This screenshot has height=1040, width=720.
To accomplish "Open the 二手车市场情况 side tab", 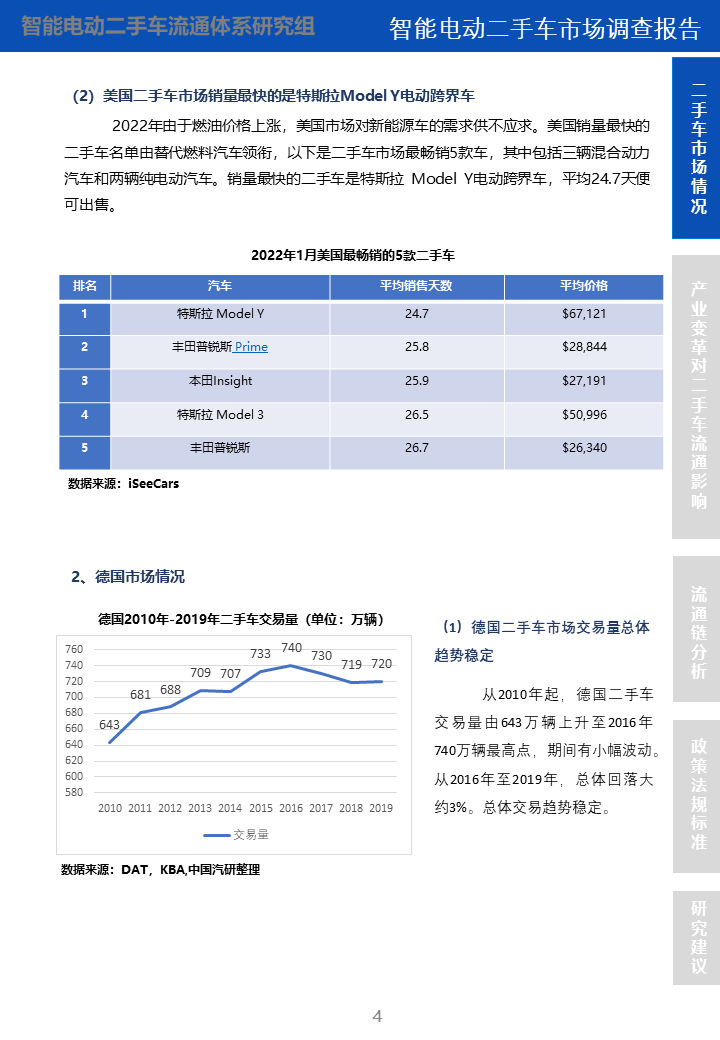I will click(696, 148).
